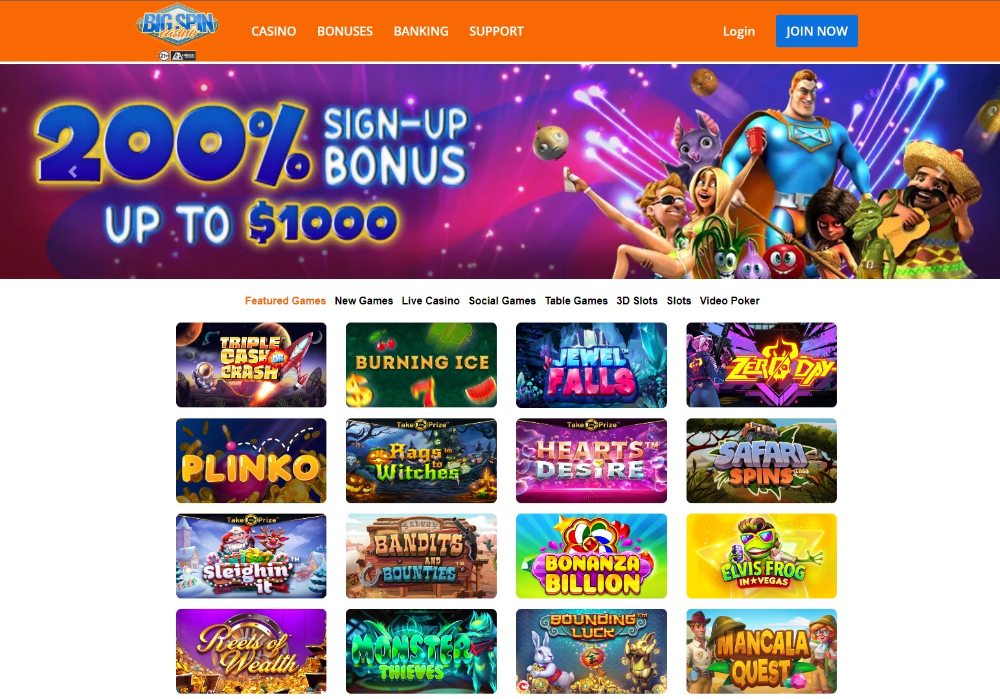
Task: Launch Bonanza Billion slot
Action: click(x=591, y=556)
